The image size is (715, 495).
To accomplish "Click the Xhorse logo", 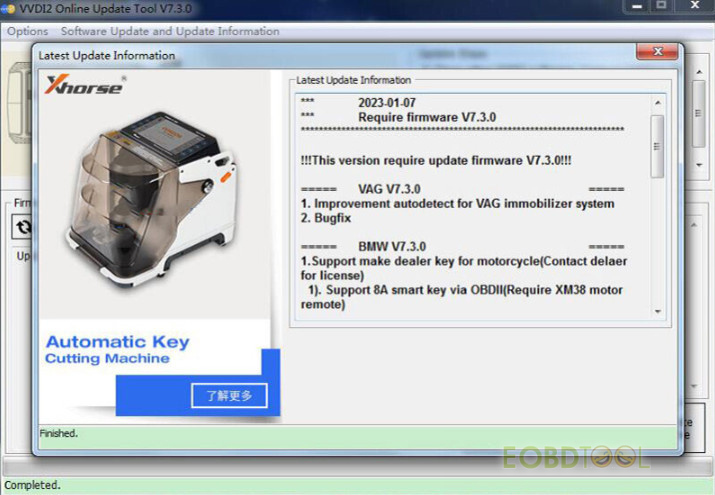I will click(x=85, y=85).
